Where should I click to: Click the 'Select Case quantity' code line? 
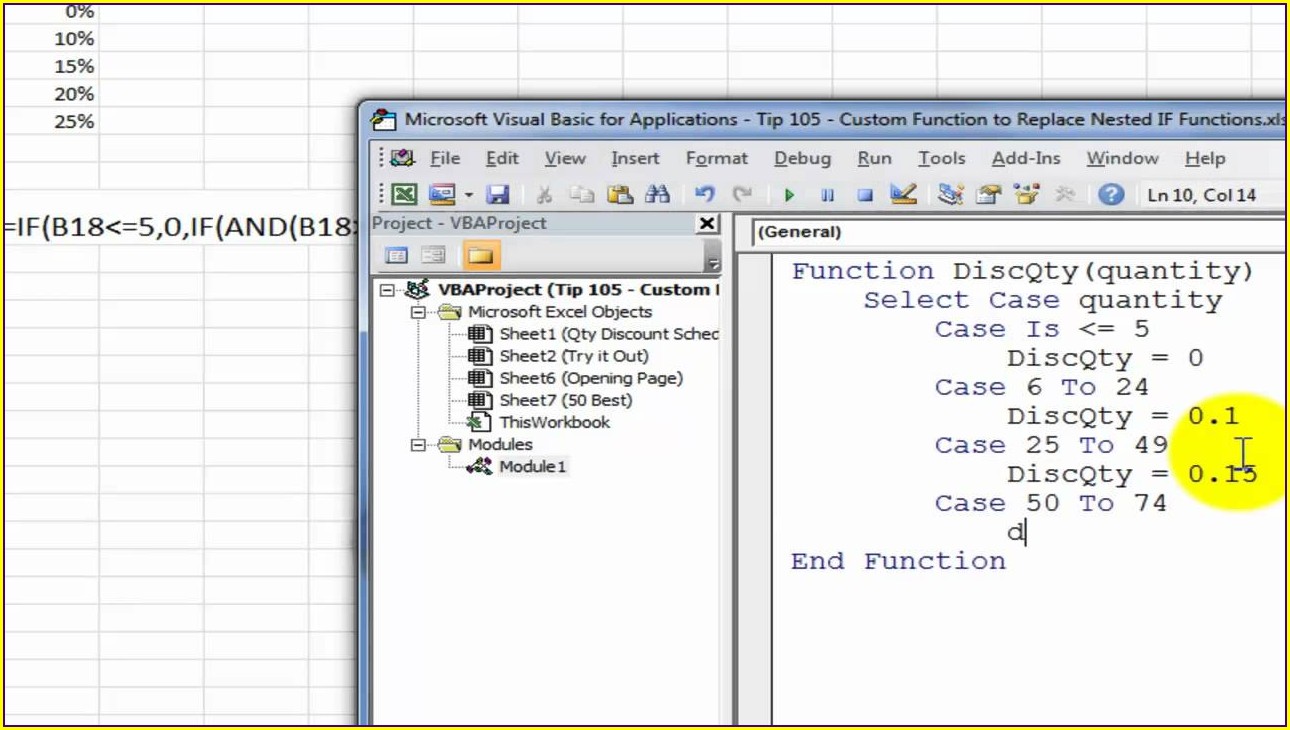point(1043,300)
